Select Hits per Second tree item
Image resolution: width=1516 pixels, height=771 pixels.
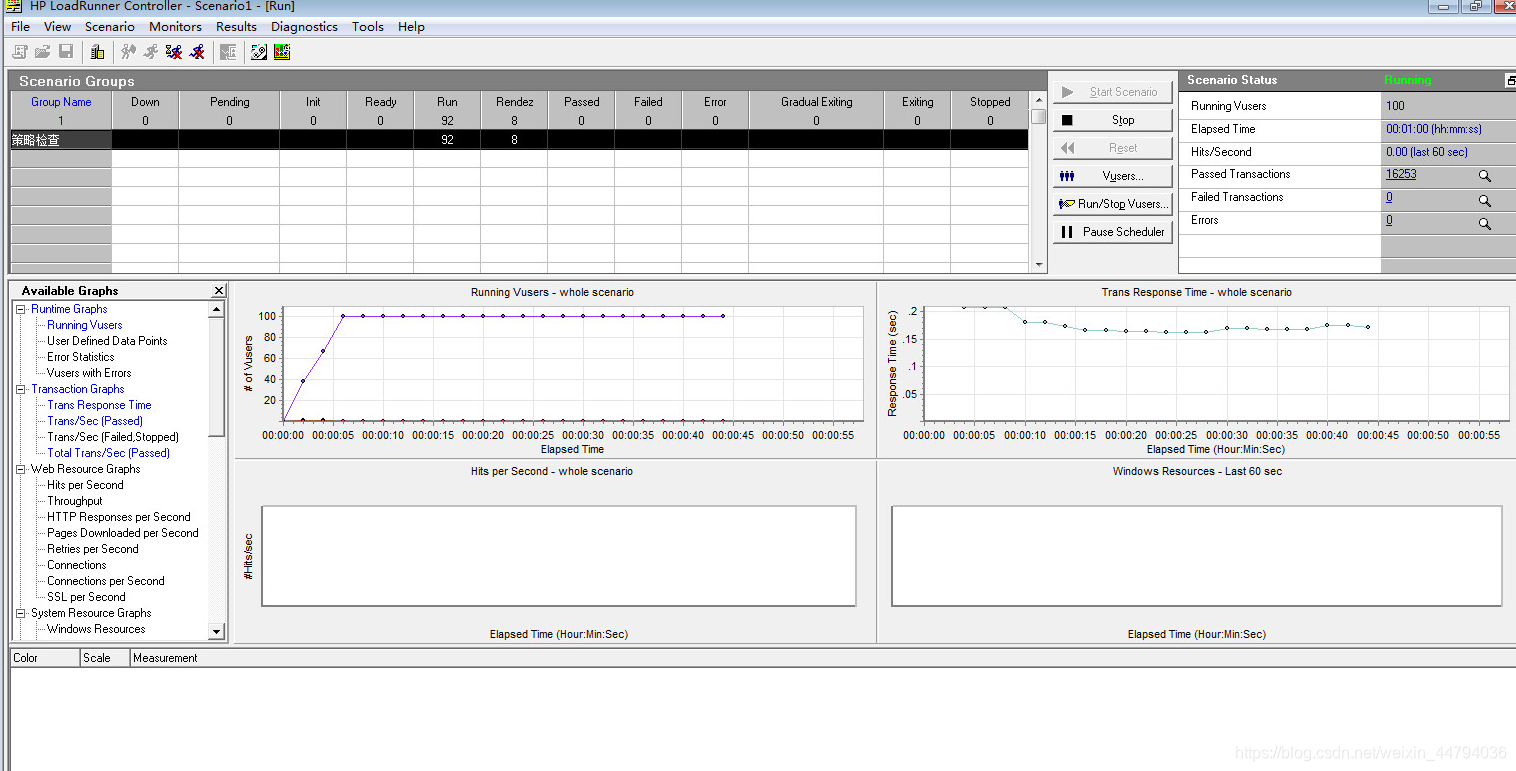pyautogui.click(x=85, y=485)
